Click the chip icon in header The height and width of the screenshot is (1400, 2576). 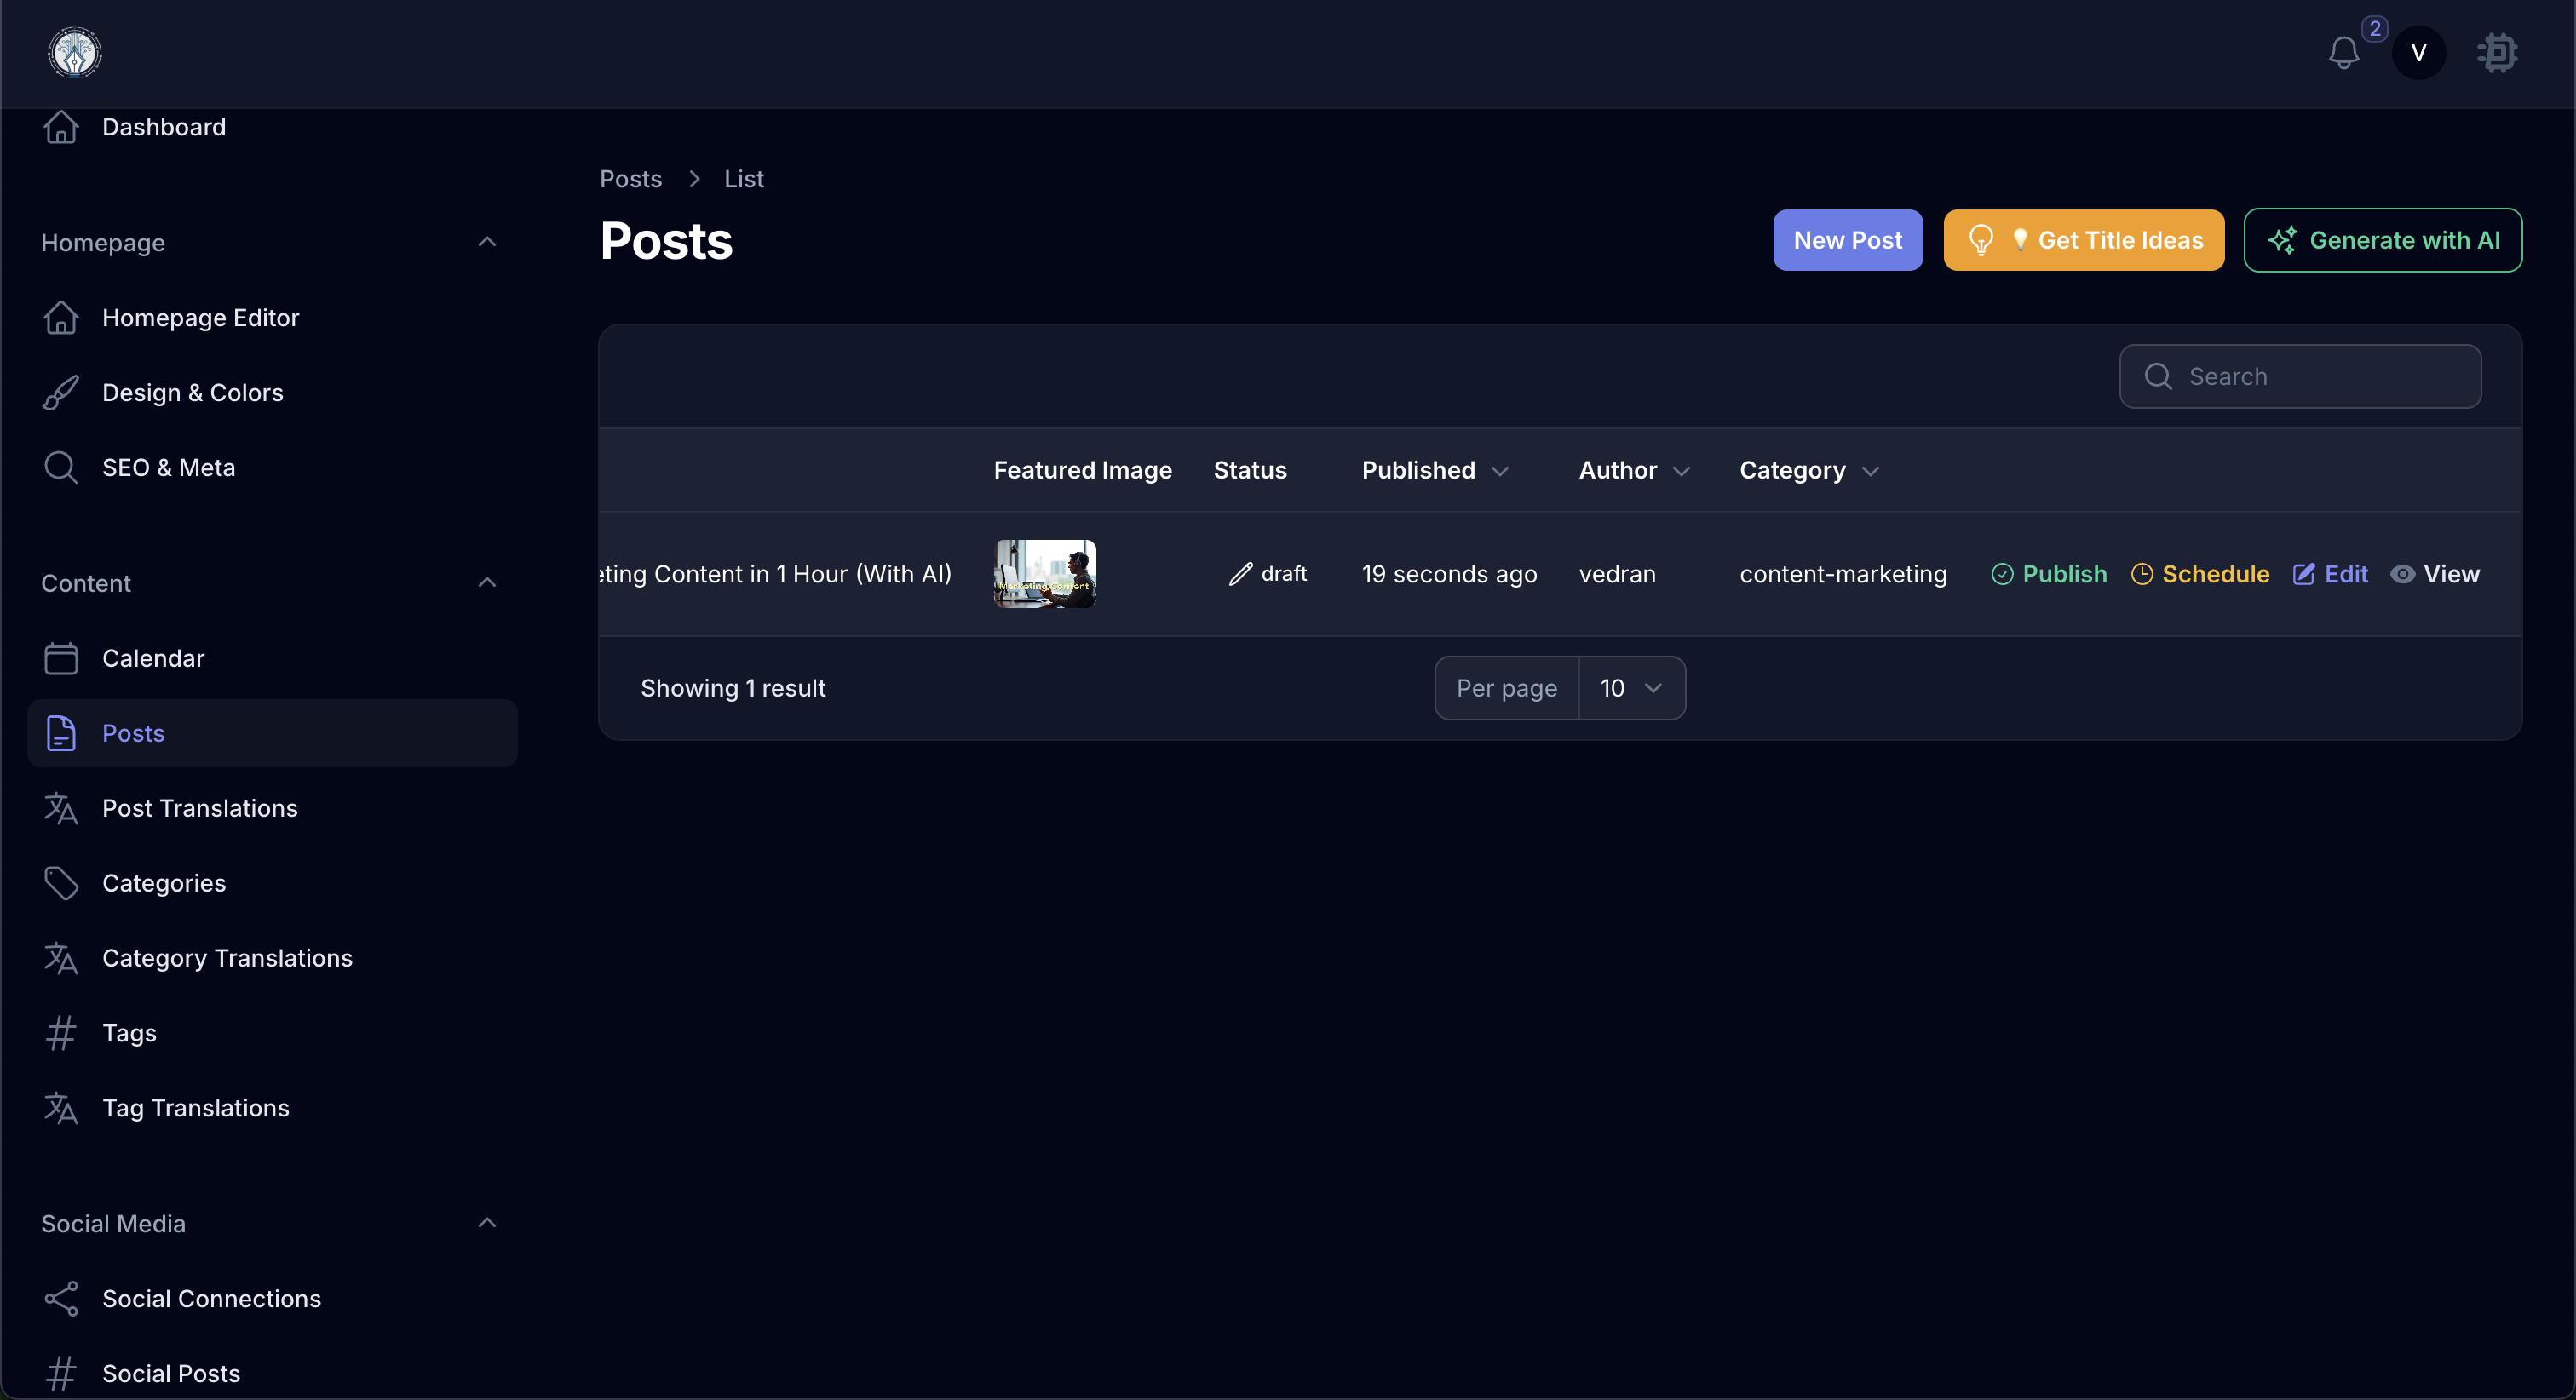tap(2497, 53)
